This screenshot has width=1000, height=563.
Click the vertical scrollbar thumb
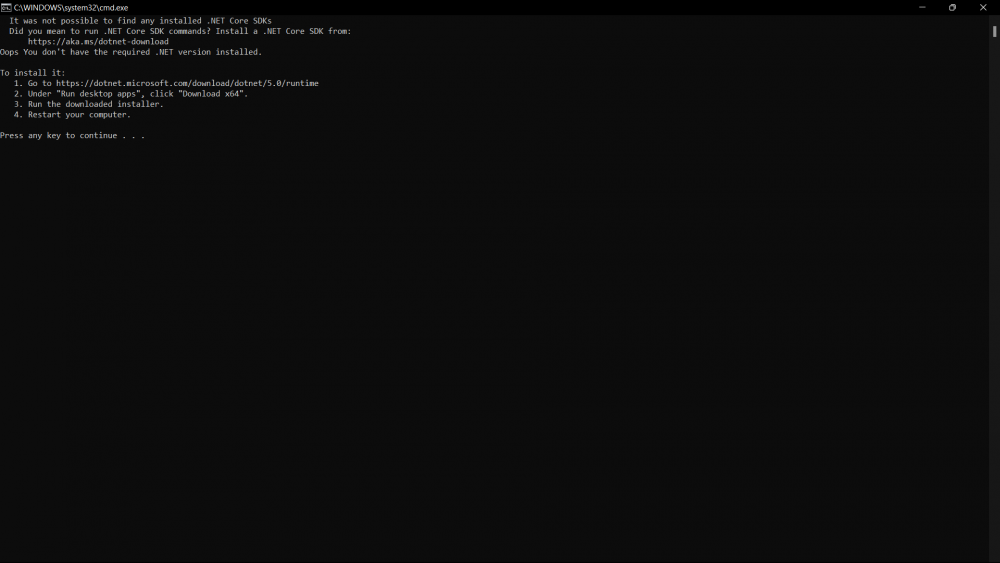[x=994, y=31]
